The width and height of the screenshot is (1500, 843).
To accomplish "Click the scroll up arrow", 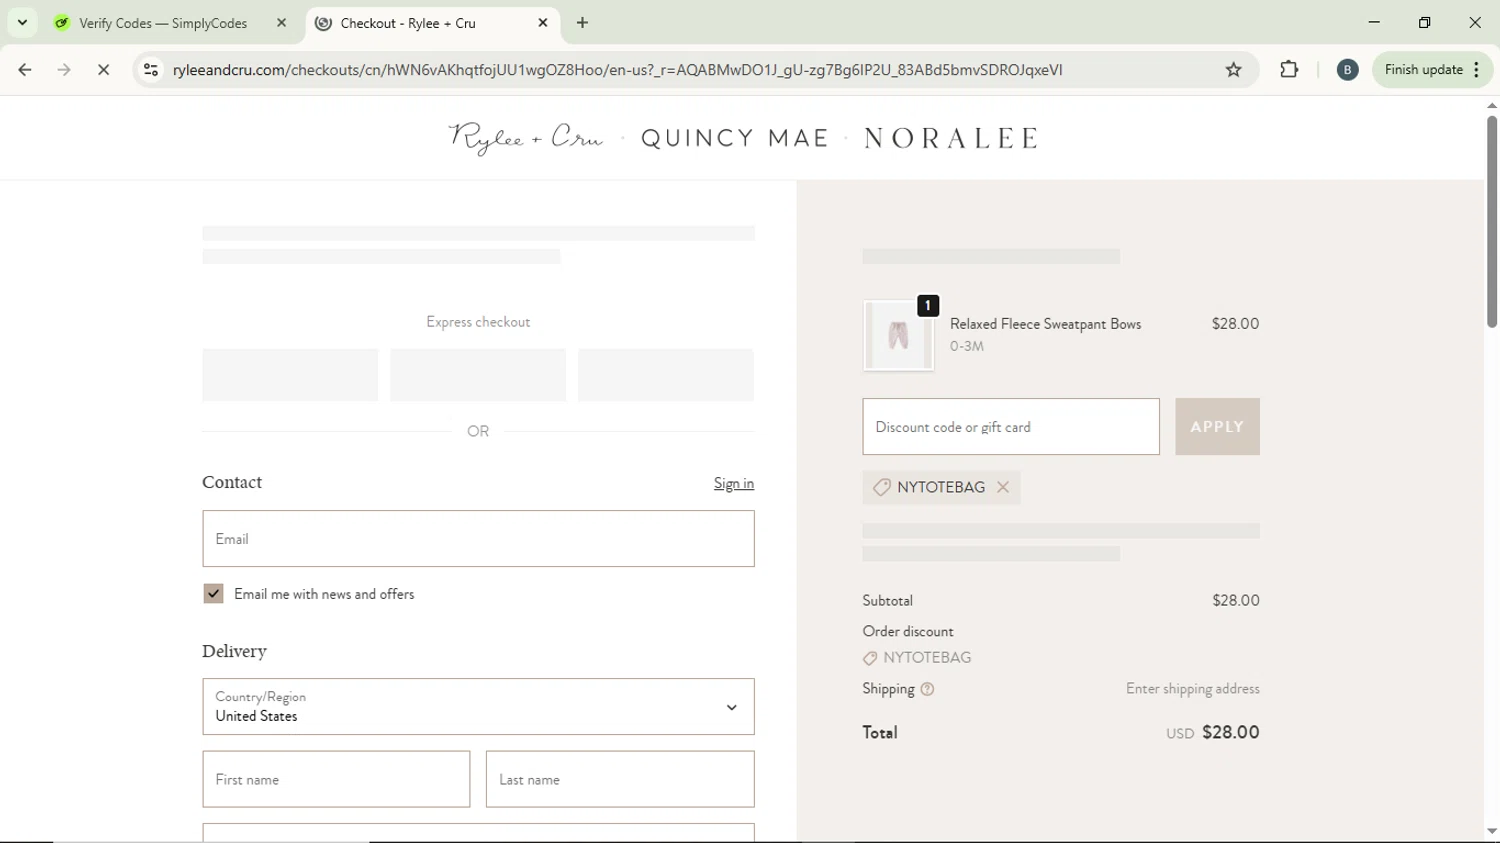I will pyautogui.click(x=1491, y=105).
